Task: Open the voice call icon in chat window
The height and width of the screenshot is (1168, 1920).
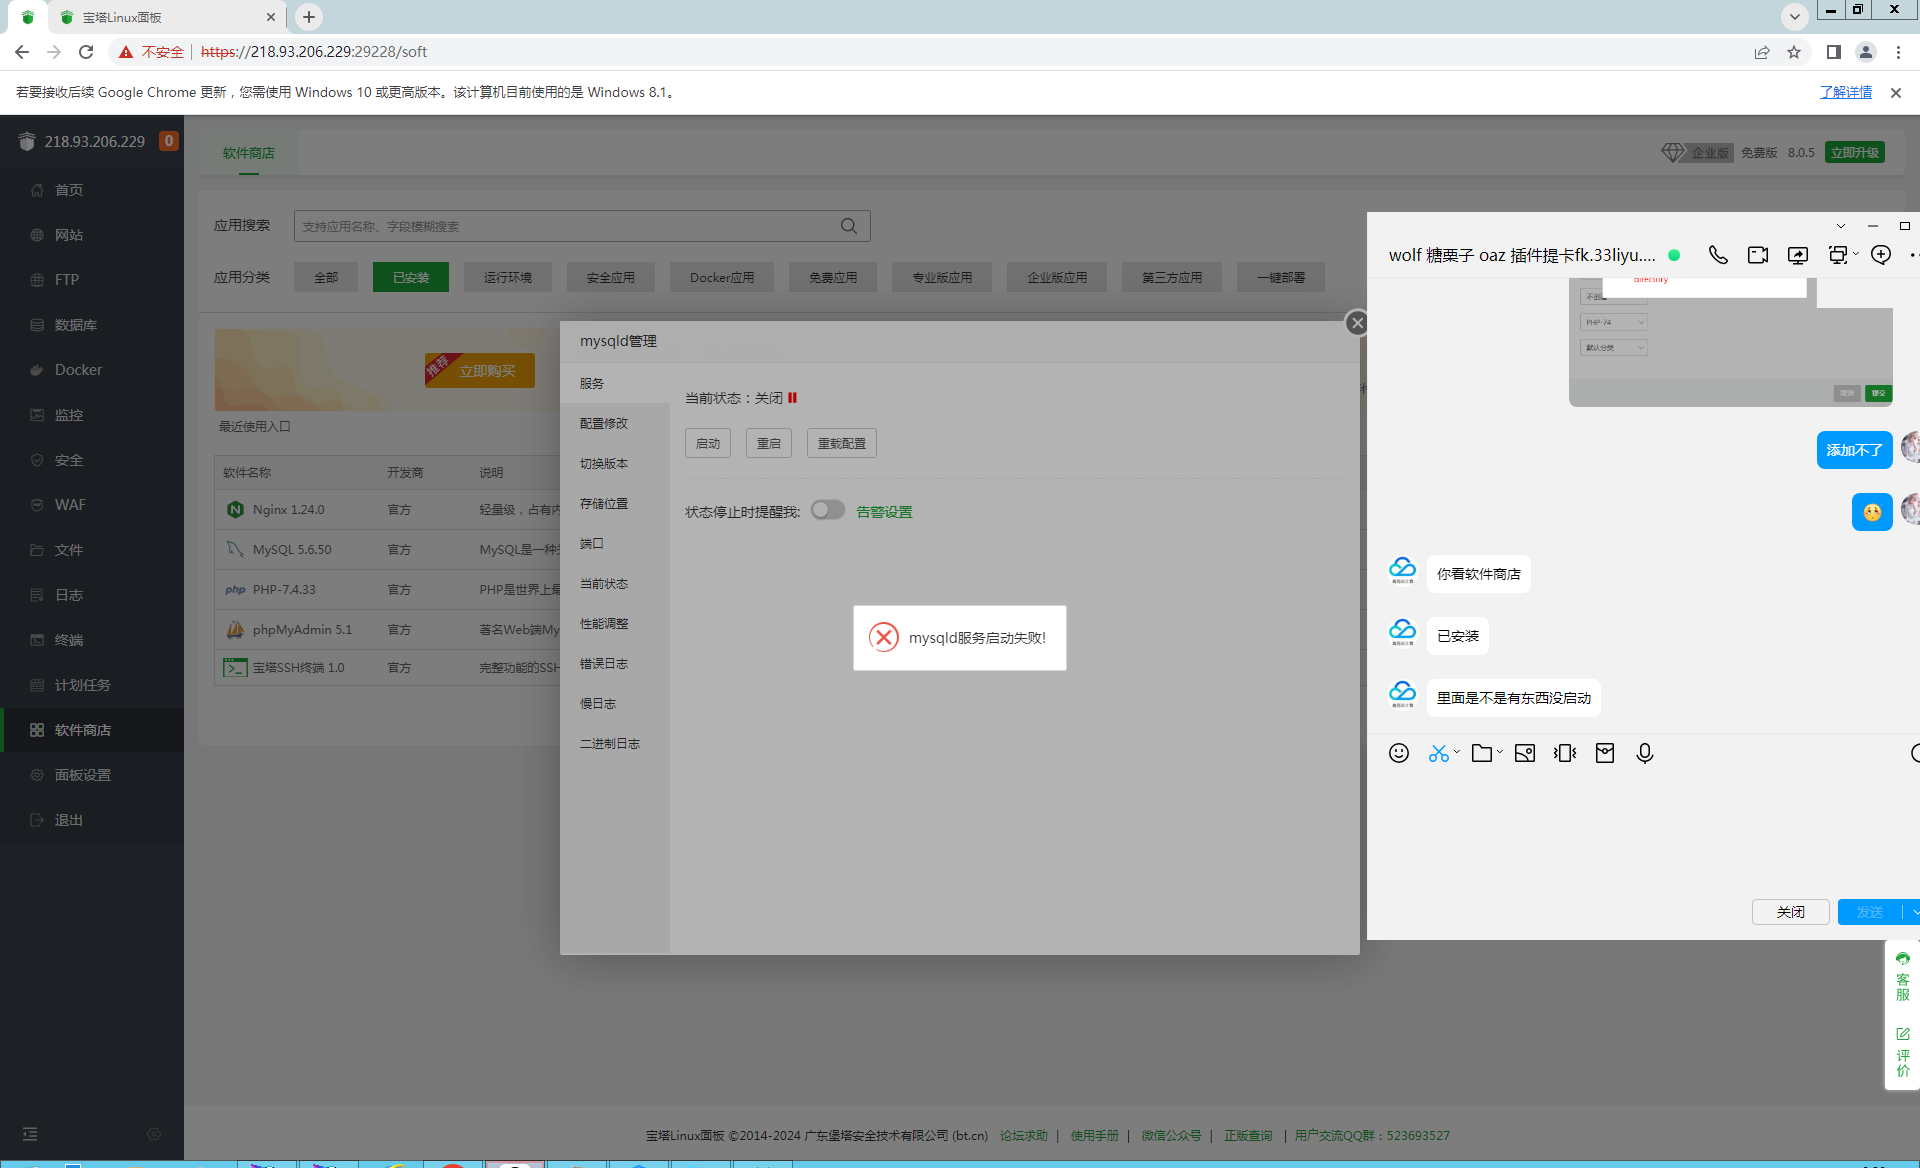Action: tap(1718, 255)
